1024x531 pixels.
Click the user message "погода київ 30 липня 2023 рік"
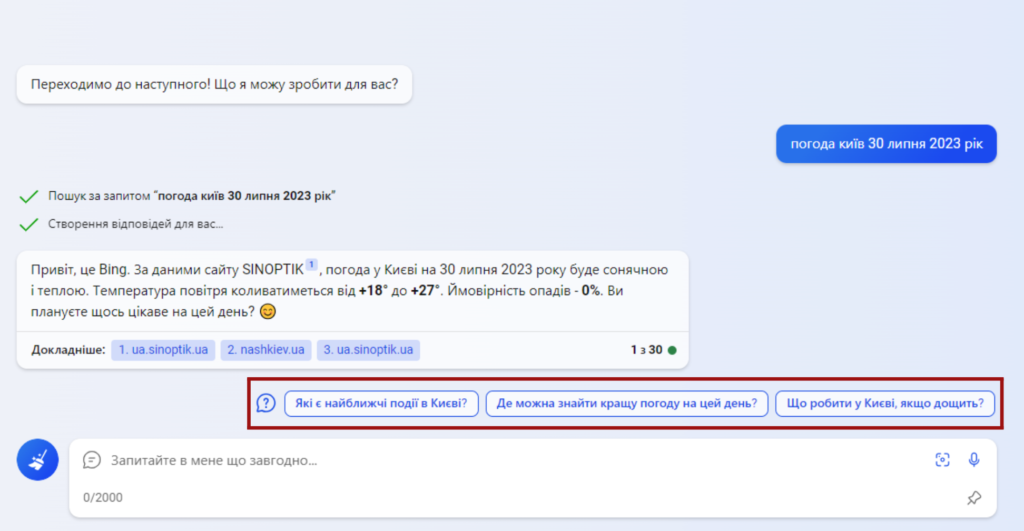click(886, 144)
